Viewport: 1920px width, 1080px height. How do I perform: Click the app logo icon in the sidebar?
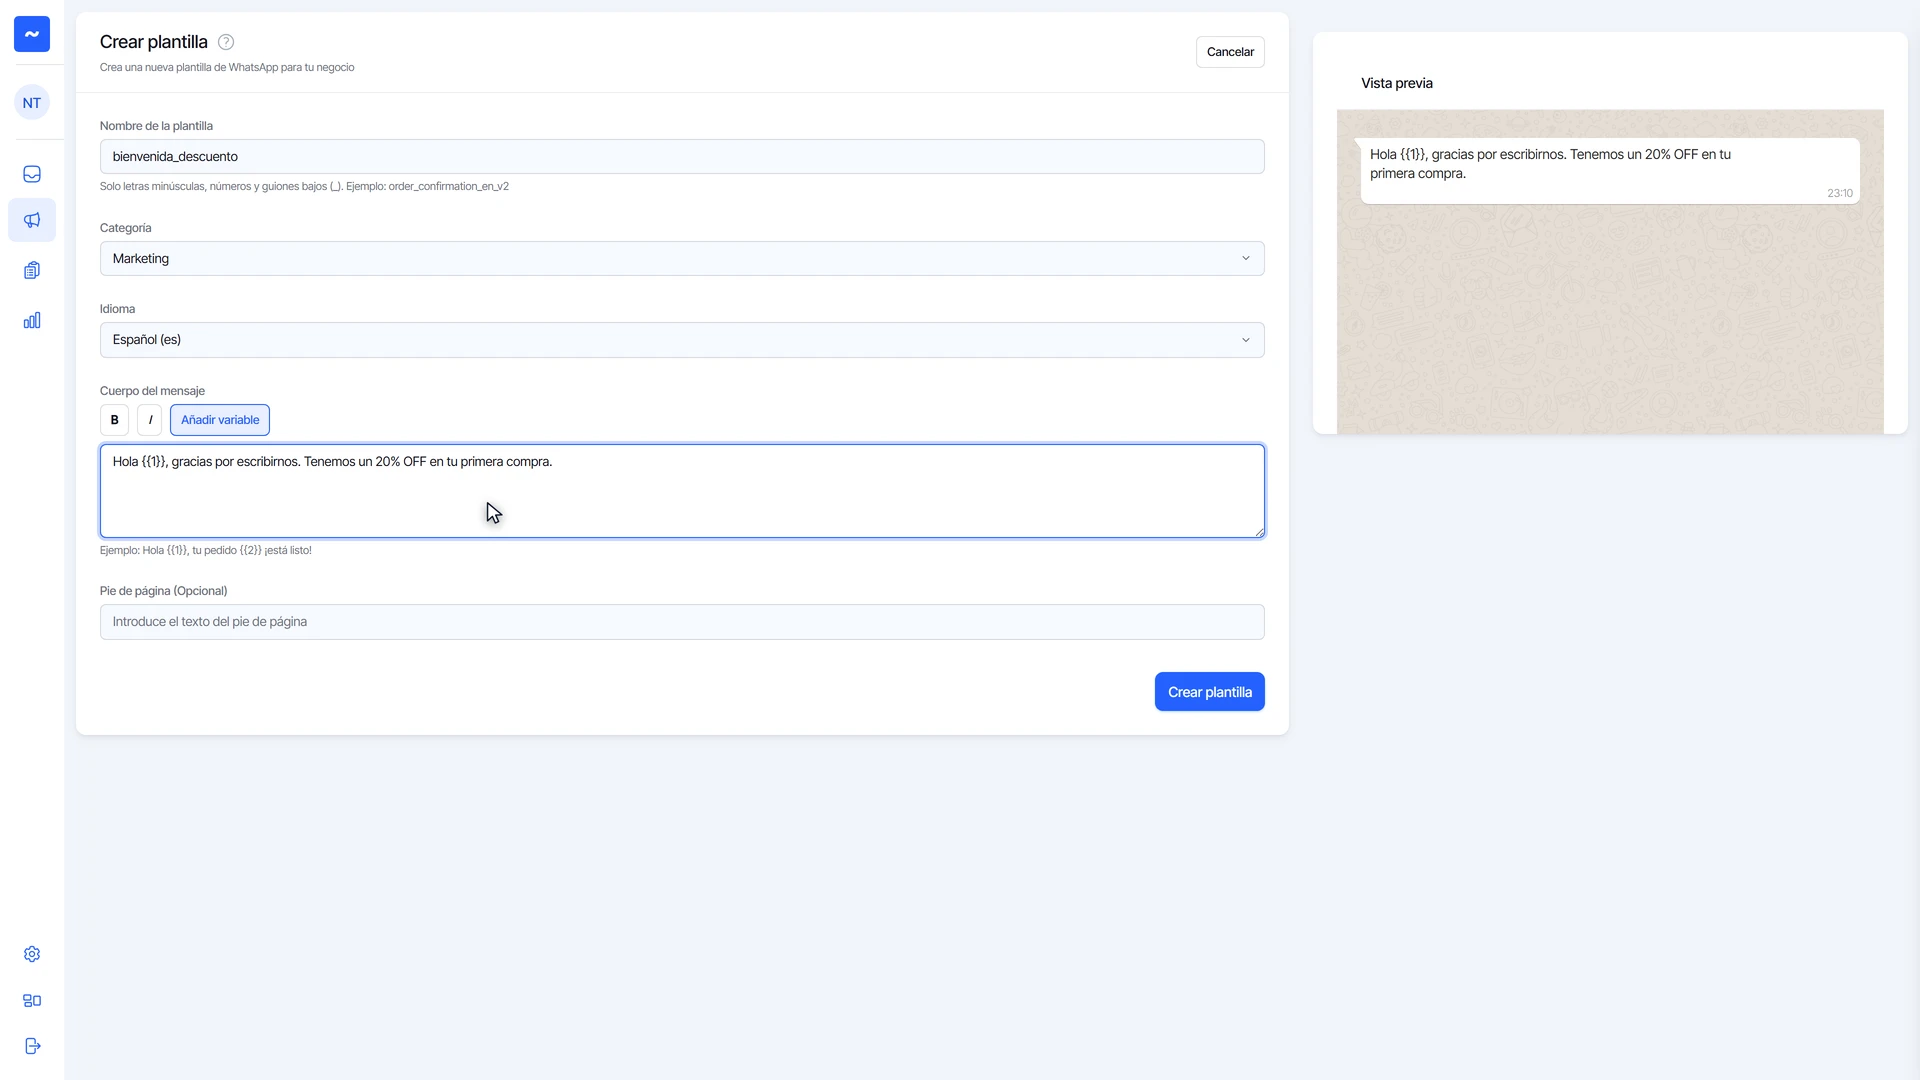(x=32, y=34)
